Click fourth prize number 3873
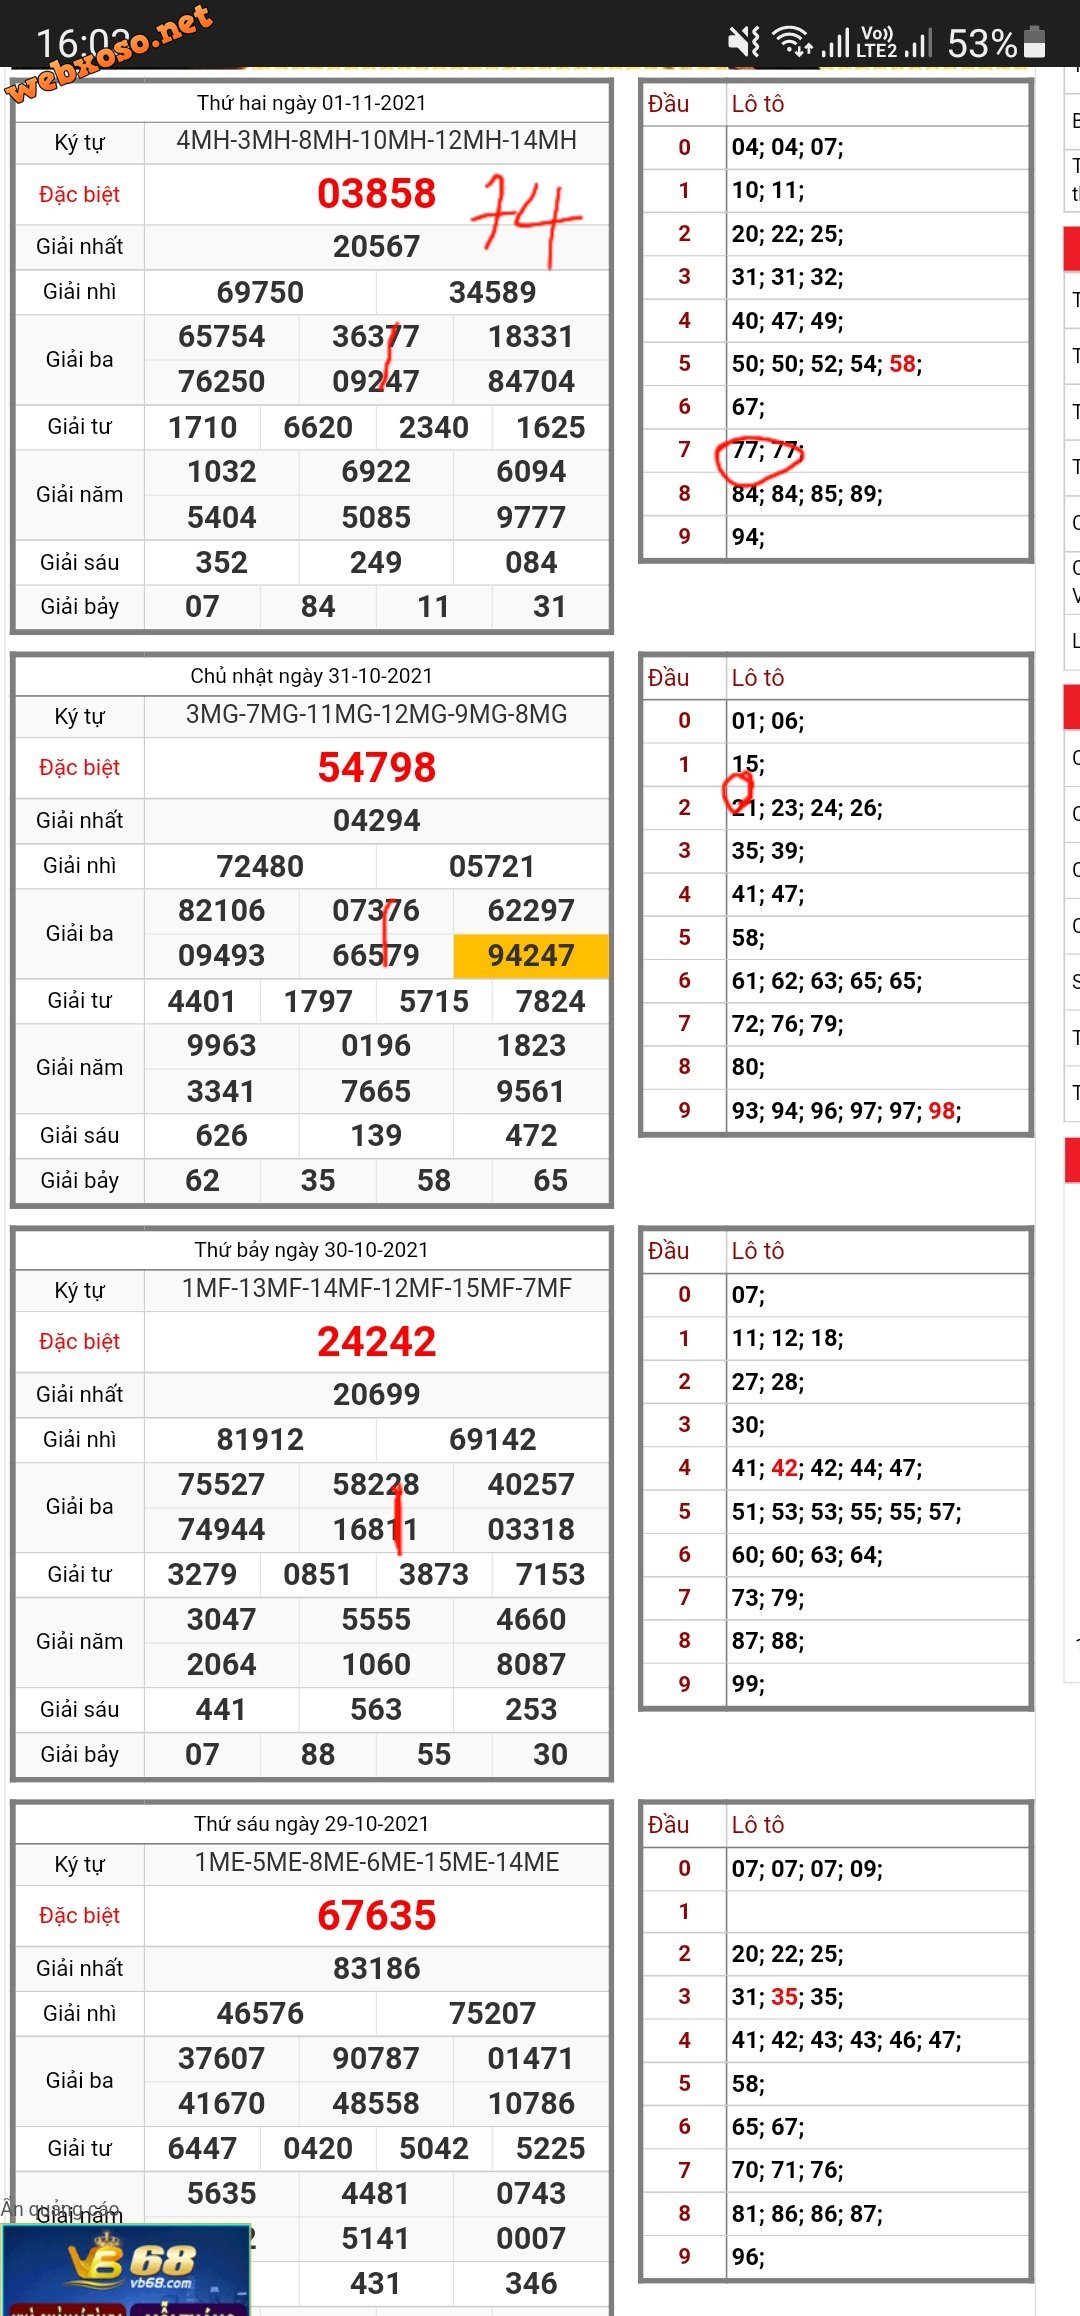Viewport: 1080px width, 2316px height. 434,1575
